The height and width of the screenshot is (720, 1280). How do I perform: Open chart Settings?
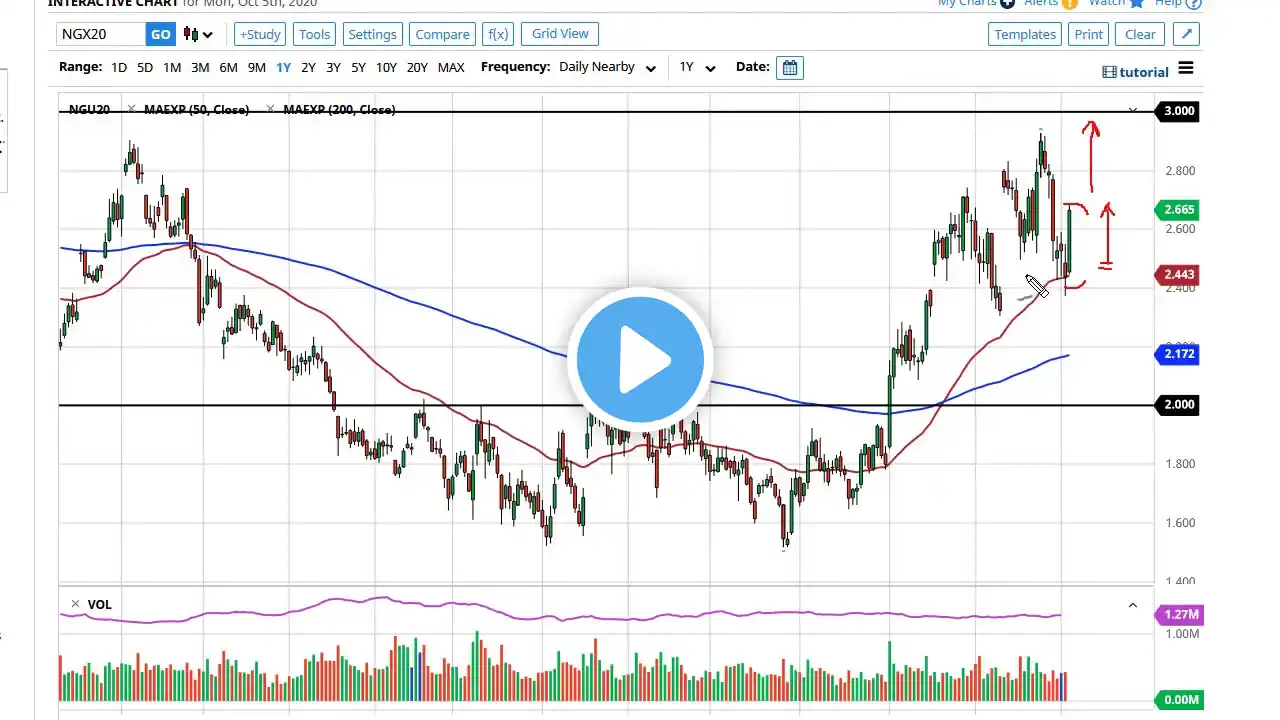point(372,34)
